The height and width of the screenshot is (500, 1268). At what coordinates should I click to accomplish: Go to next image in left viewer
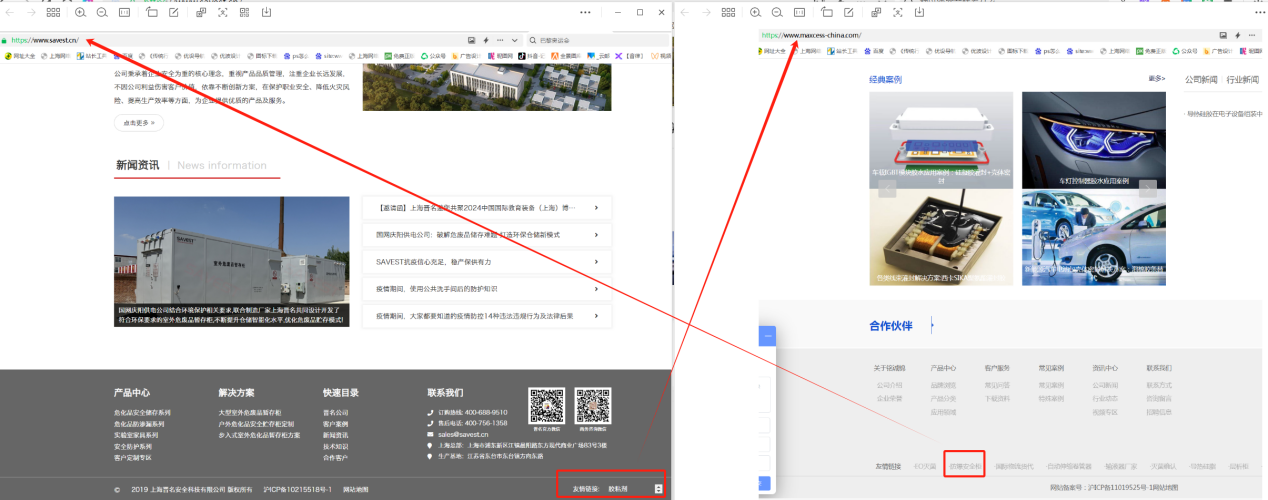click(32, 12)
